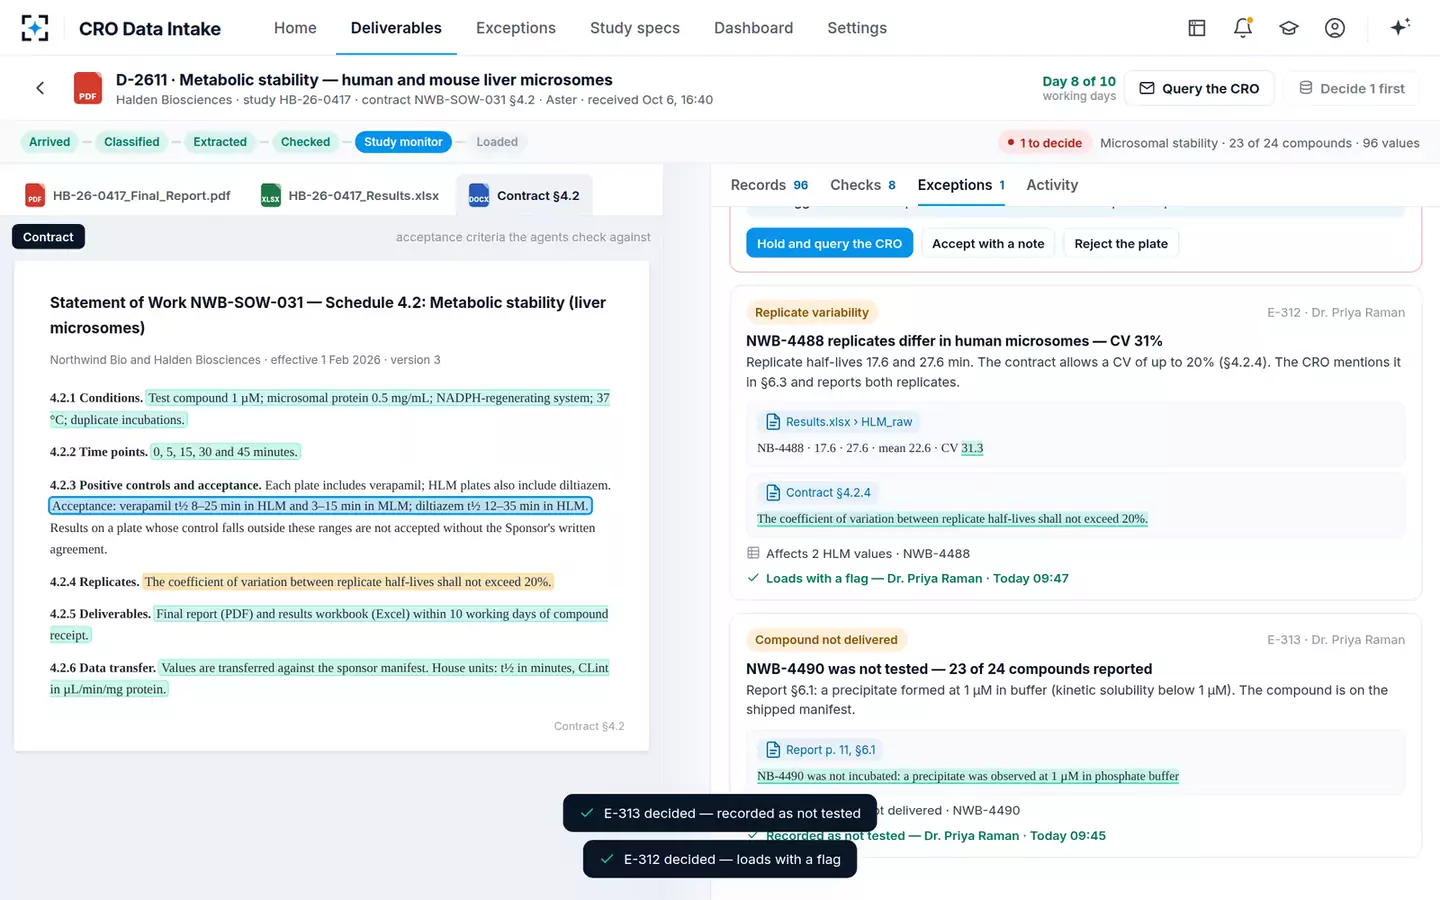The width and height of the screenshot is (1440, 900).
Task: Open the Exceptions top navigation item
Action: click(516, 28)
